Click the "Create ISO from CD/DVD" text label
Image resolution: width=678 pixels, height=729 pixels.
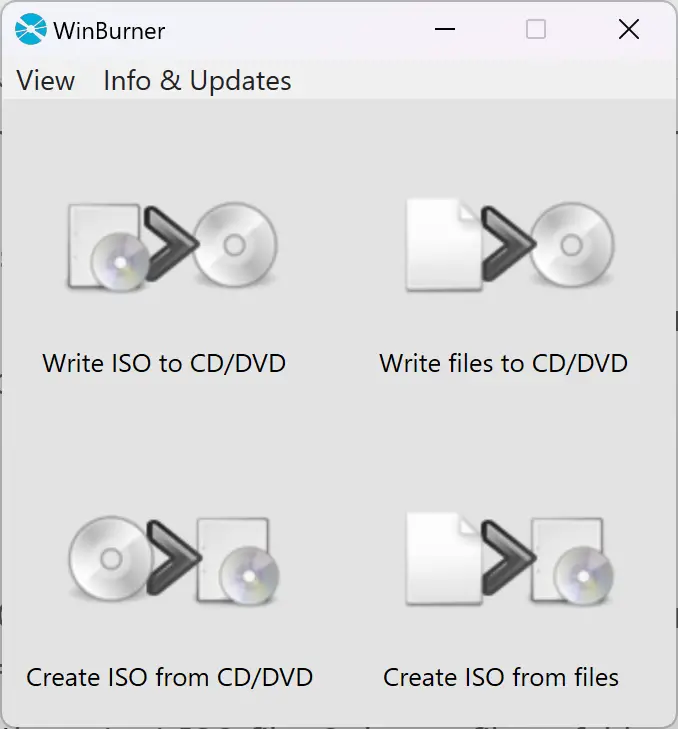coord(169,678)
